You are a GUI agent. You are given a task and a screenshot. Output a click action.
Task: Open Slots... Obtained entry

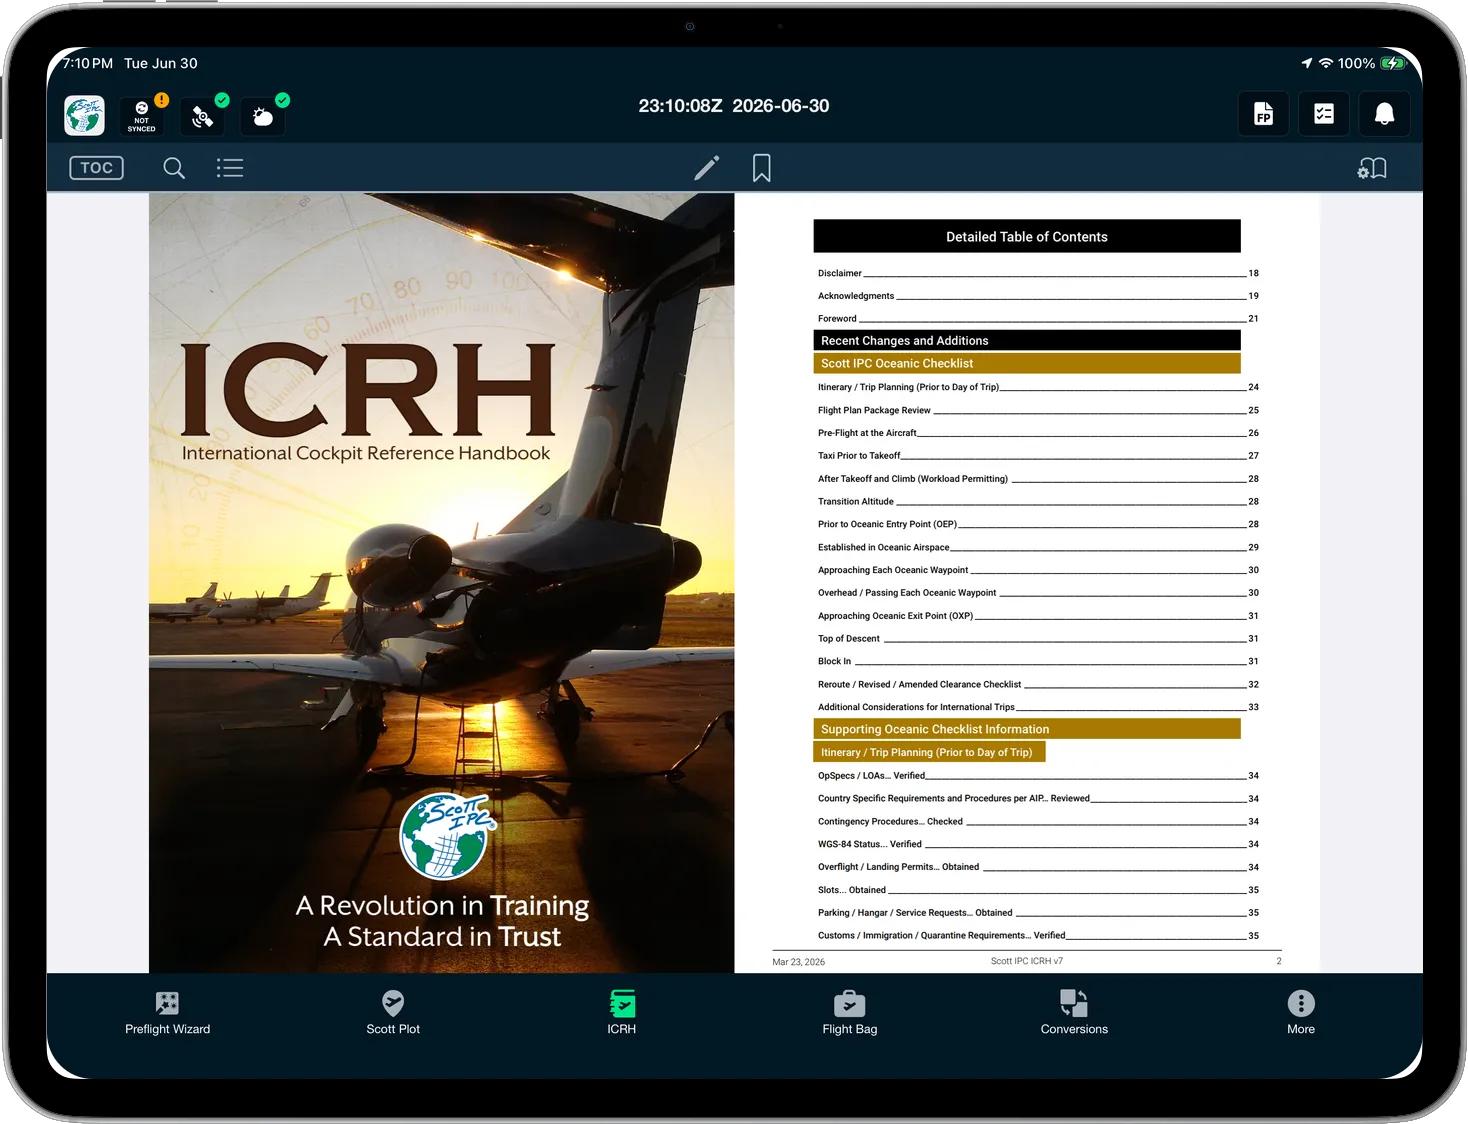(1038, 890)
